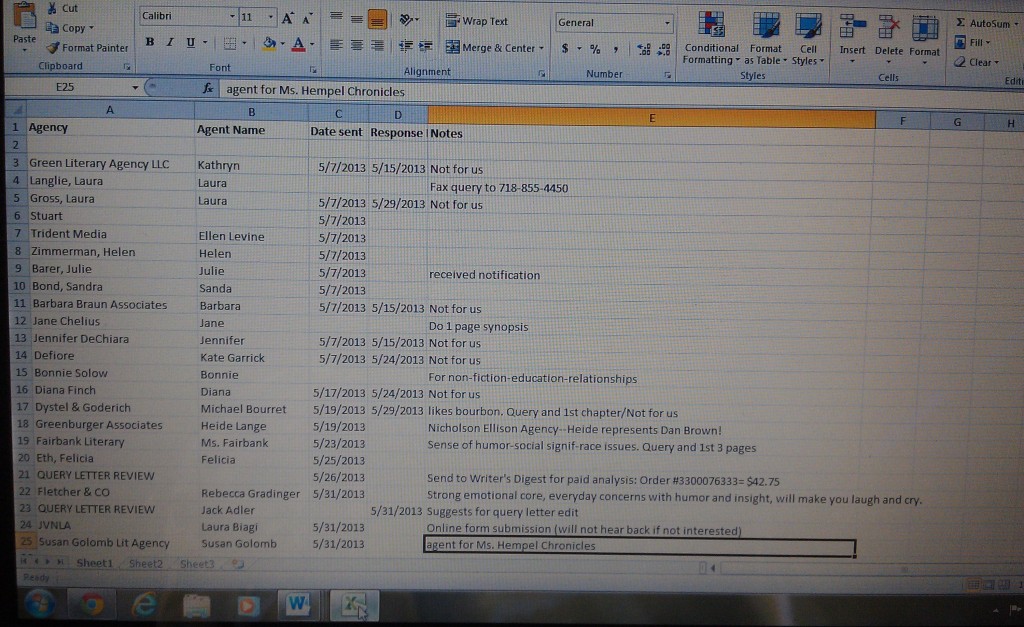Toggle Bold formatting

(150, 42)
